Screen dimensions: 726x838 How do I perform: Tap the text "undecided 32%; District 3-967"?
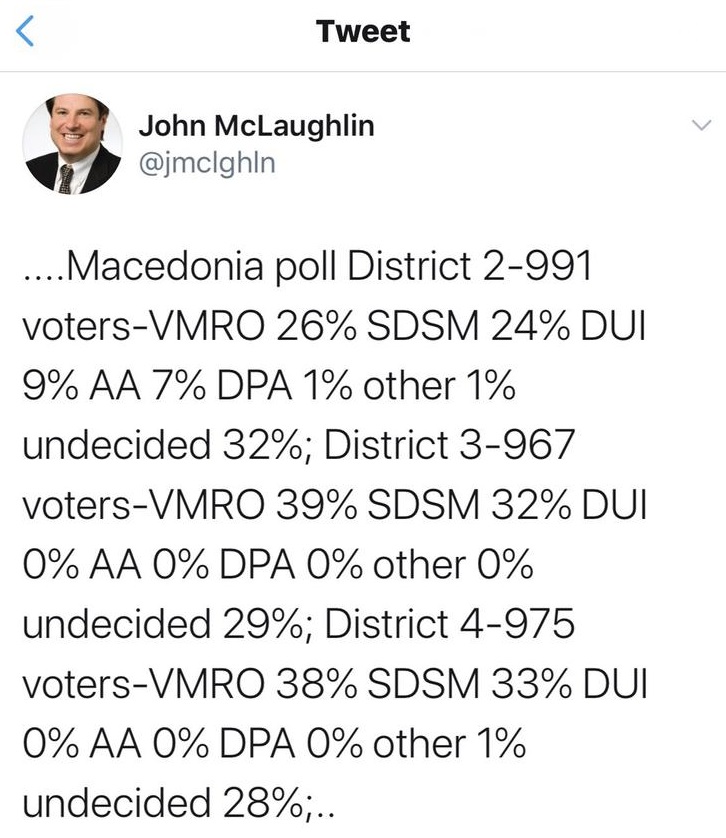coord(298,445)
